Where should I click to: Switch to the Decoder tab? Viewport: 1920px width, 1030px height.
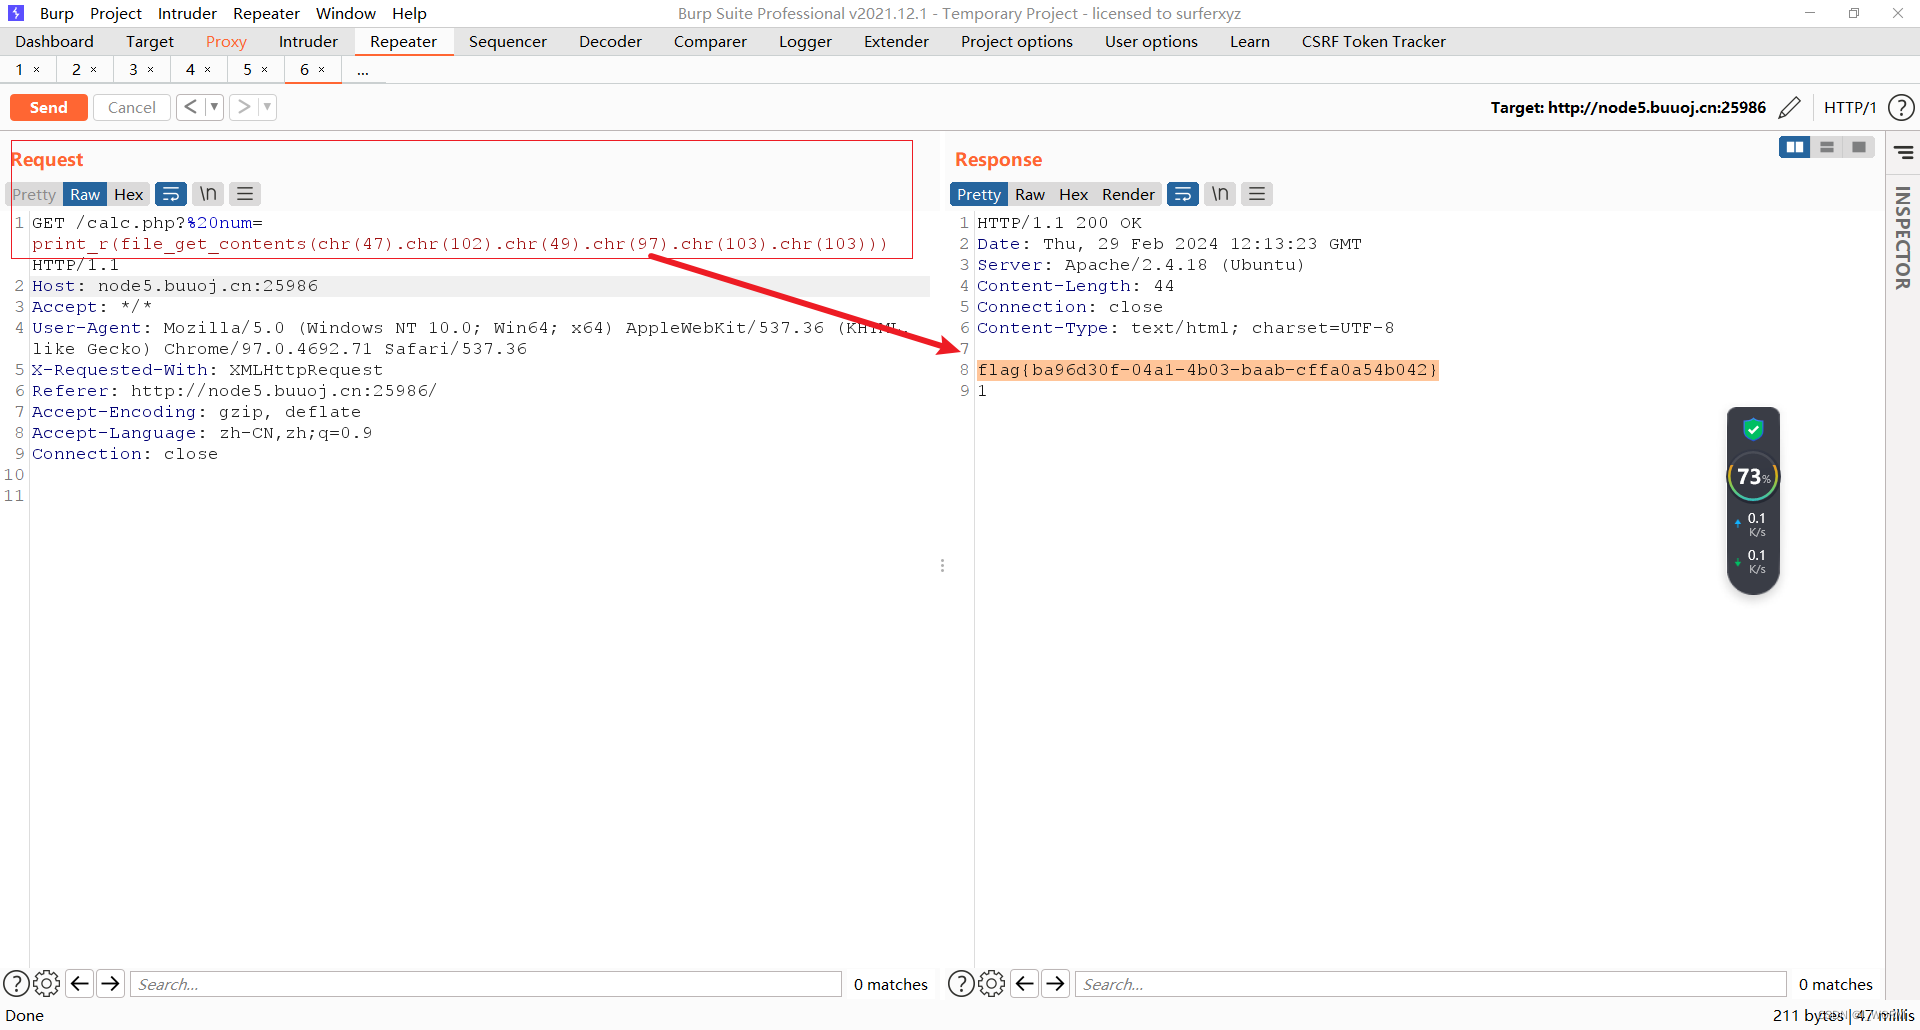click(610, 41)
